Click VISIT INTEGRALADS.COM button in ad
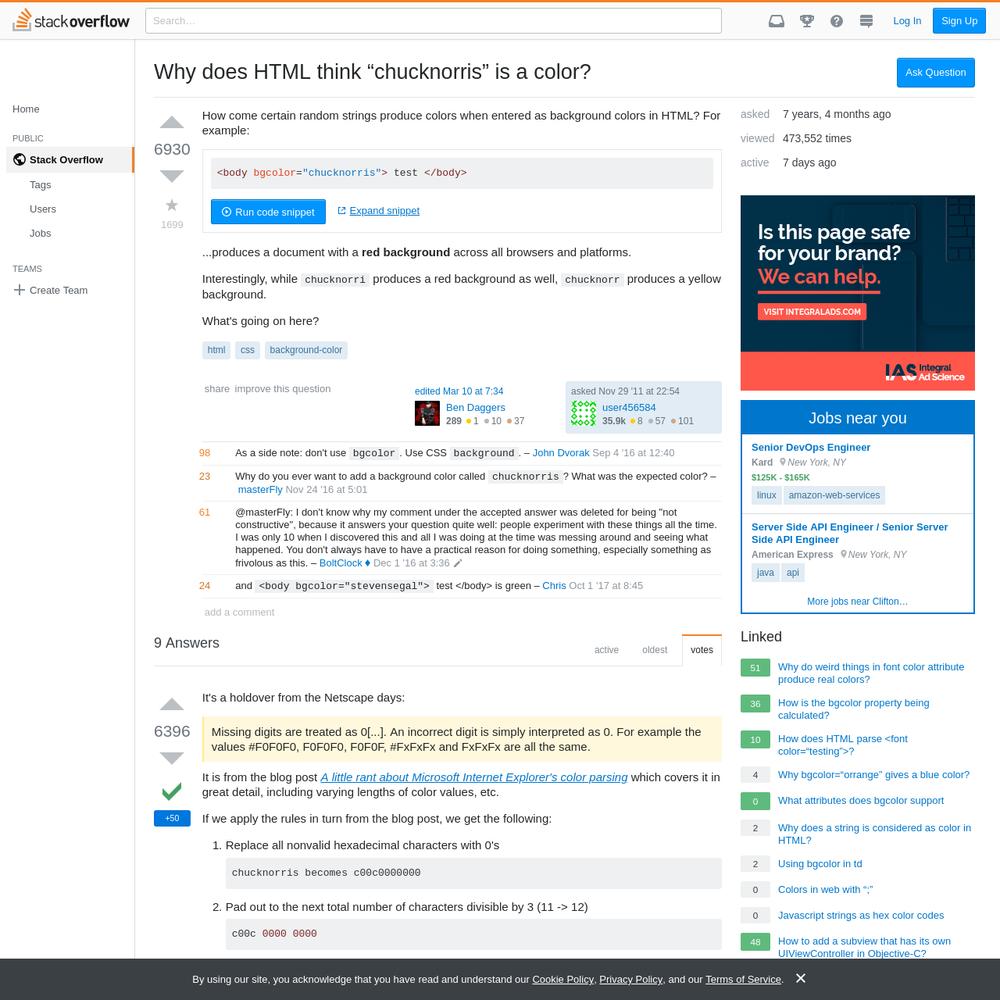This screenshot has height=1000, width=1000. [812, 312]
